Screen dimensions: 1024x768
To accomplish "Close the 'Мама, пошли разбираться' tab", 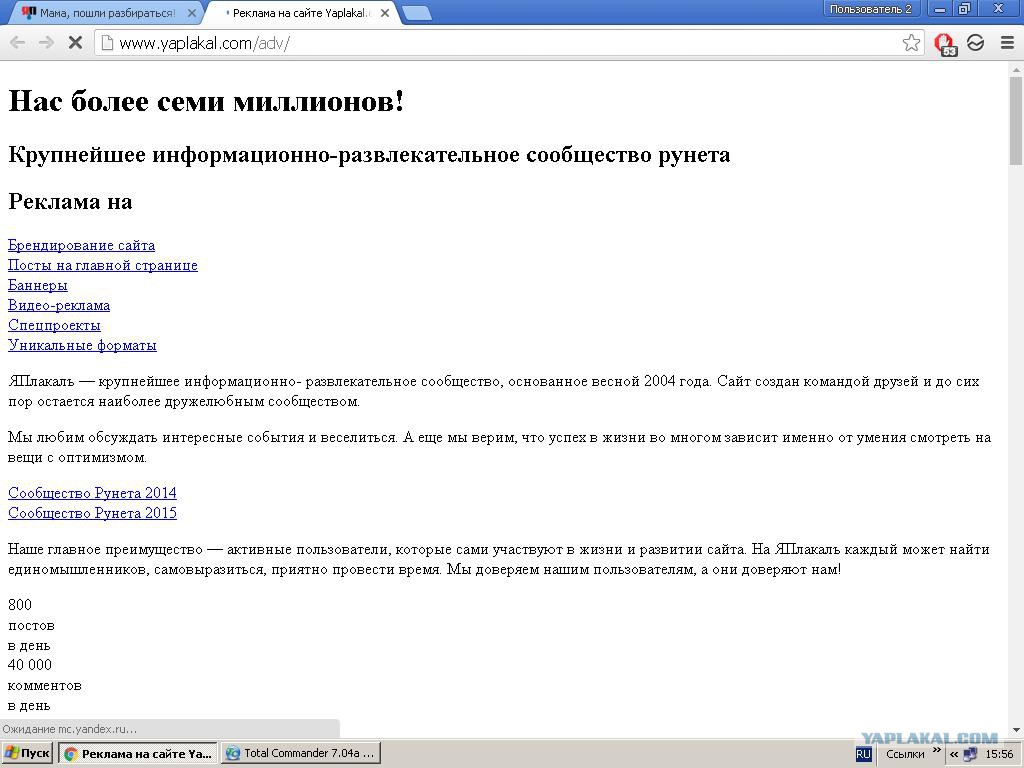I will [x=191, y=13].
